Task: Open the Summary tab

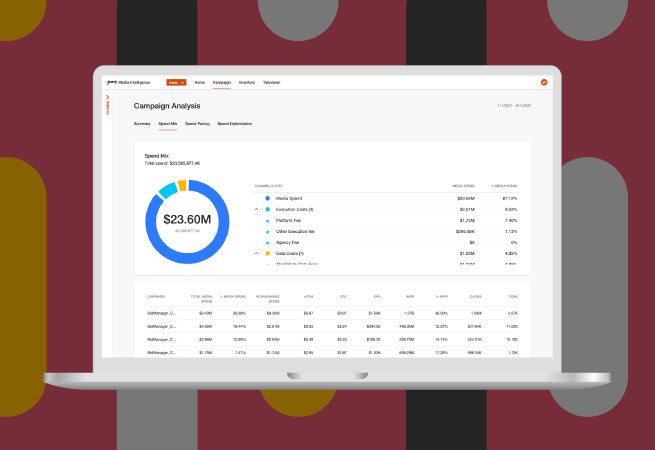Action: click(142, 123)
